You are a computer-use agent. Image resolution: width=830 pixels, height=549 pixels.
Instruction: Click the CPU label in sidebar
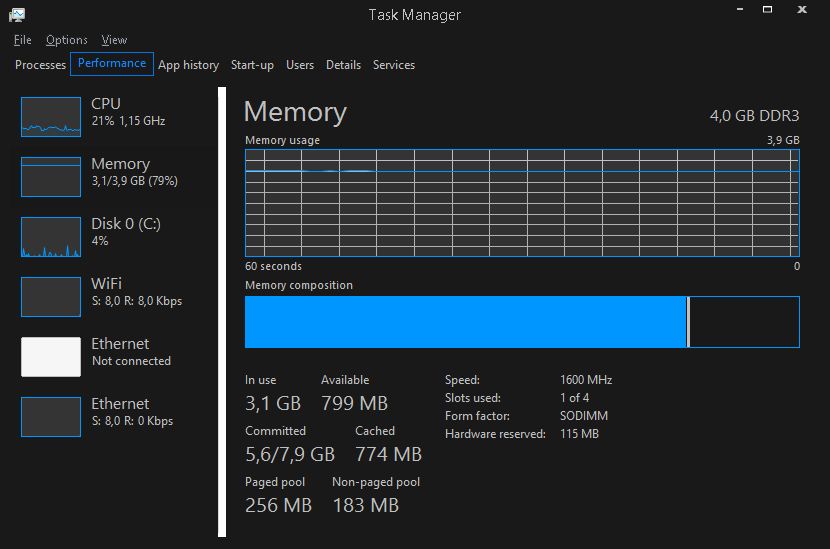(106, 104)
